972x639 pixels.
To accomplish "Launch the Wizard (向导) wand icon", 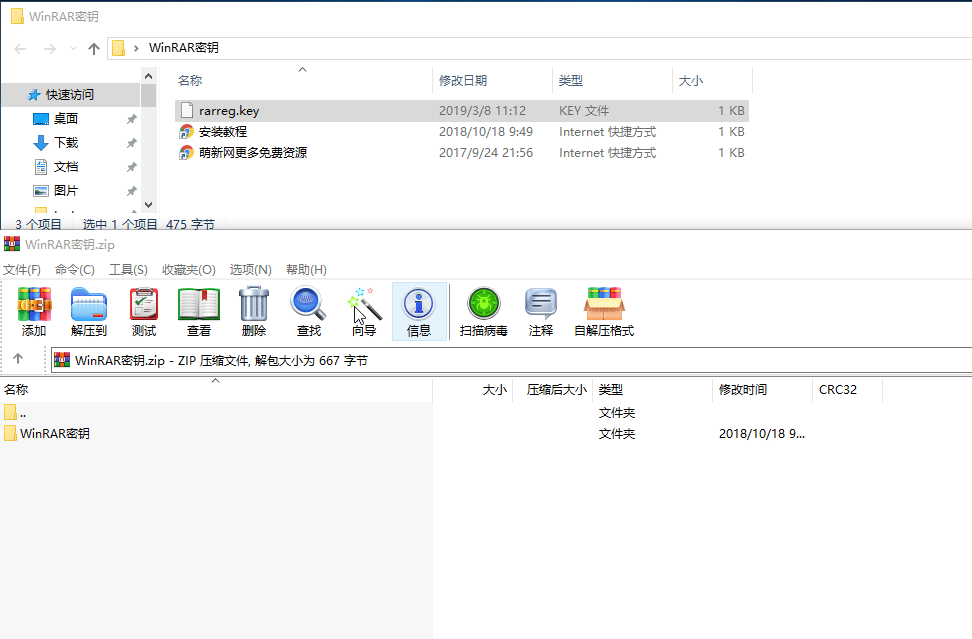I will pyautogui.click(x=364, y=312).
